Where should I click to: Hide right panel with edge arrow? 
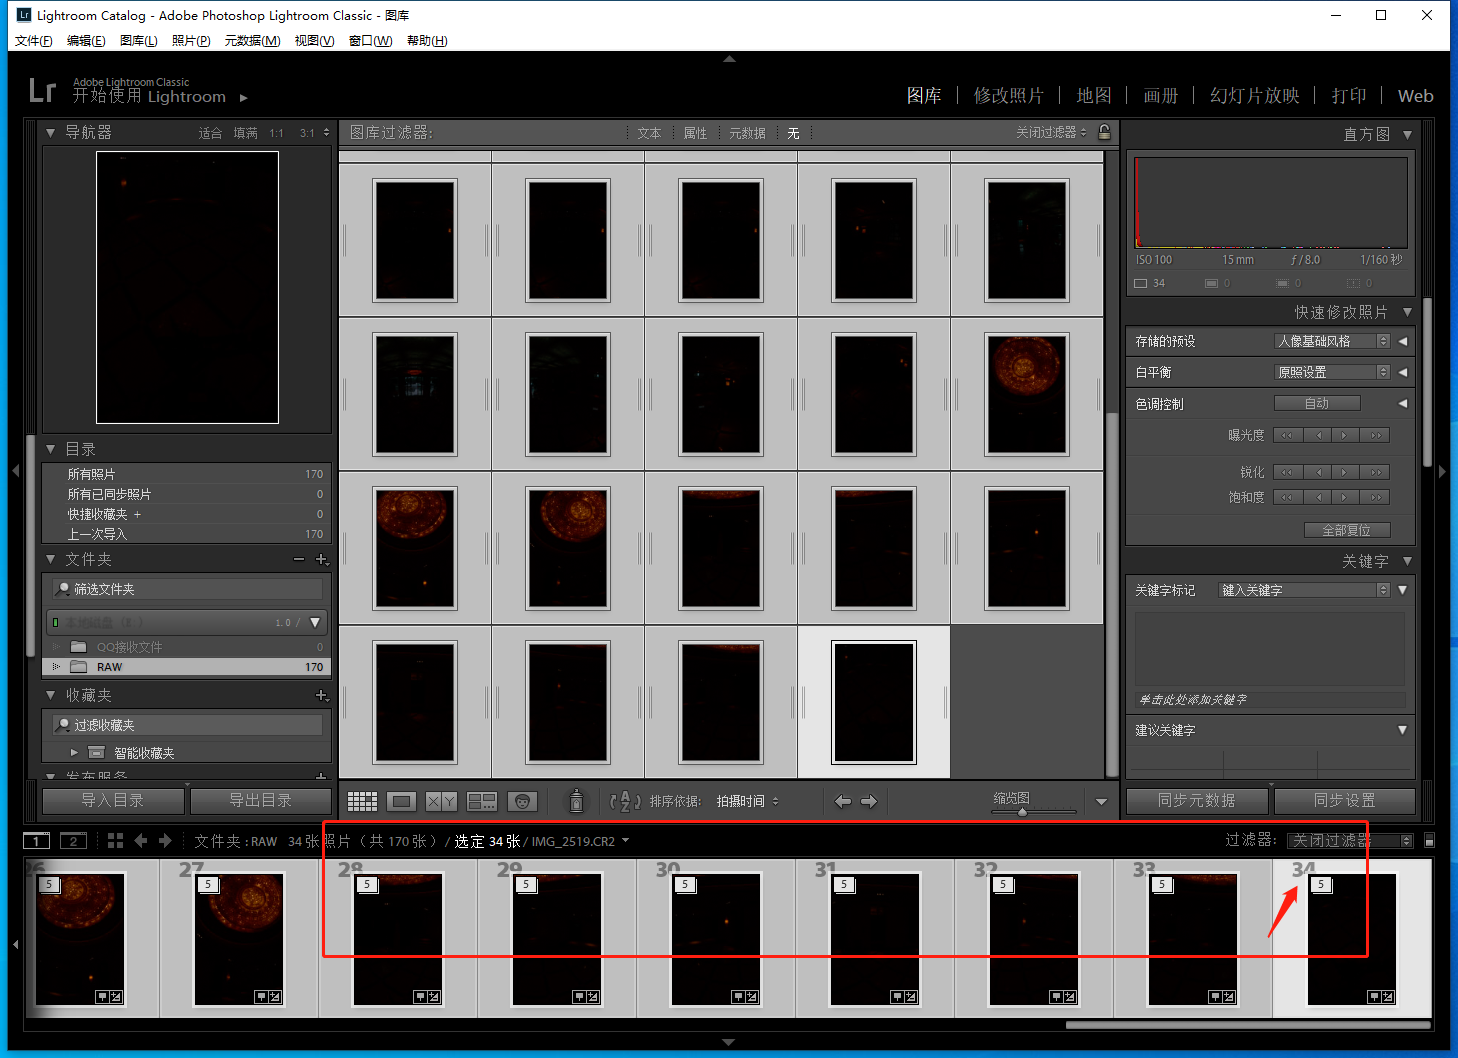[x=1442, y=471]
